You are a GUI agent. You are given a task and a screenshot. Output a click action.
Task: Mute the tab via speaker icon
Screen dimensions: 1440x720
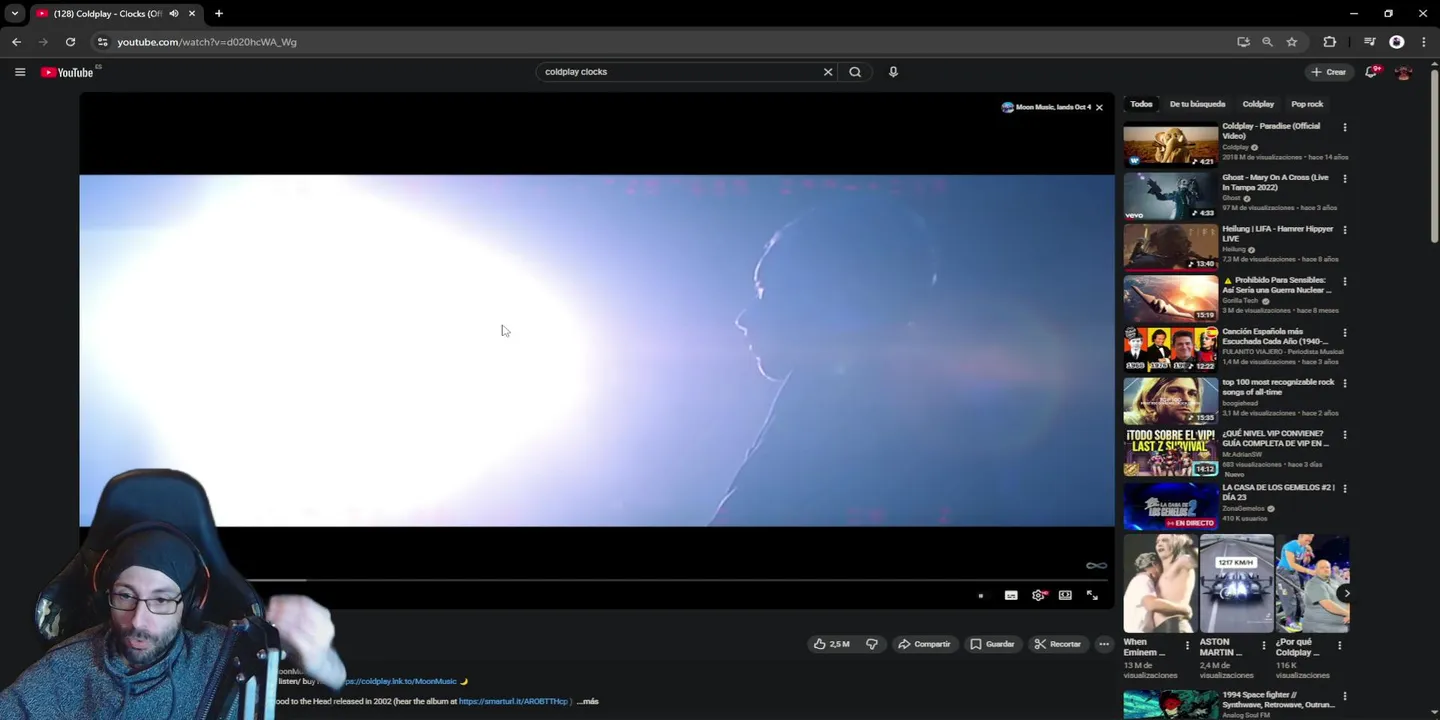[174, 13]
